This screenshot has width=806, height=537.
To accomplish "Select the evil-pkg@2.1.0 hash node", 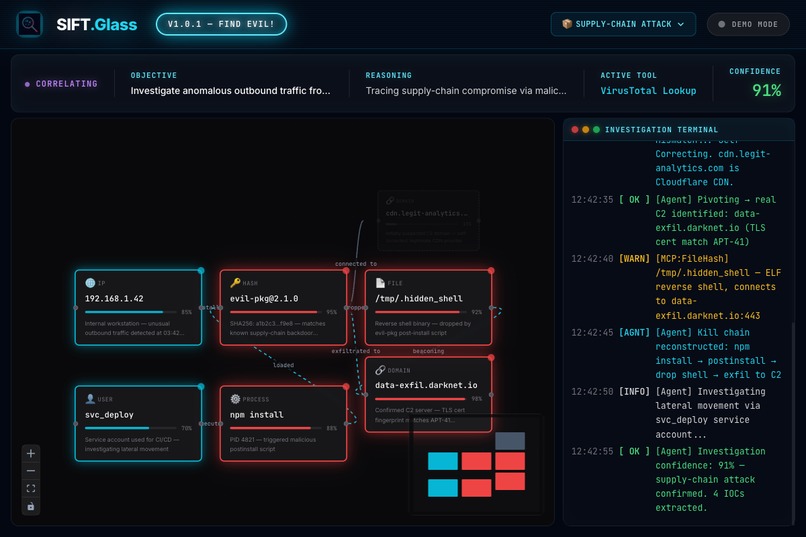I will click(x=283, y=307).
